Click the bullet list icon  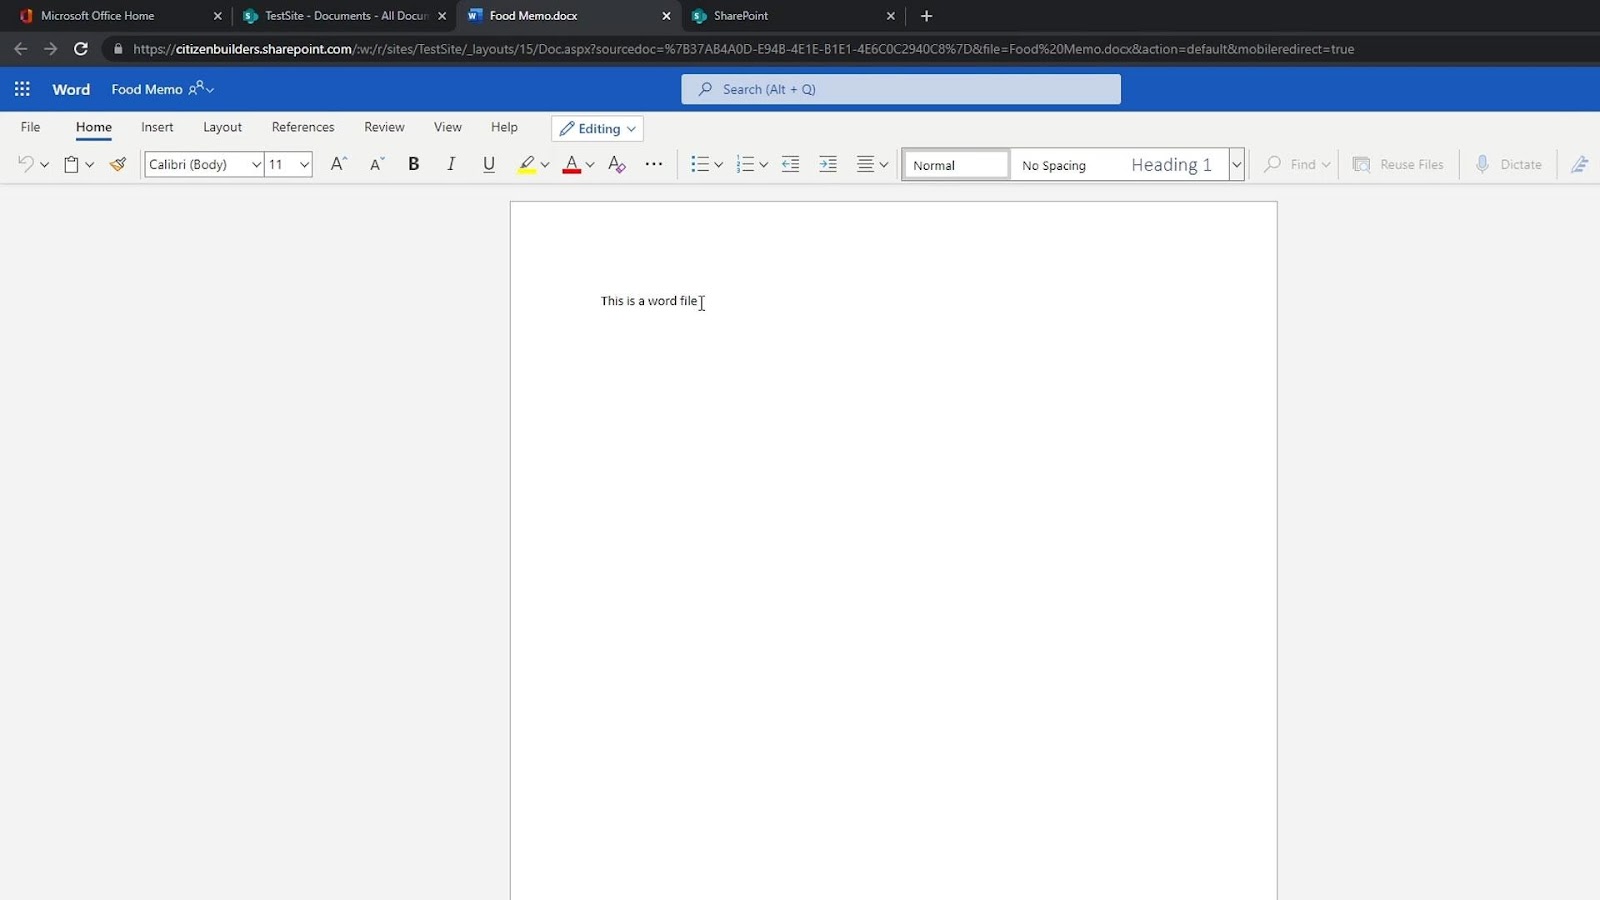699,164
